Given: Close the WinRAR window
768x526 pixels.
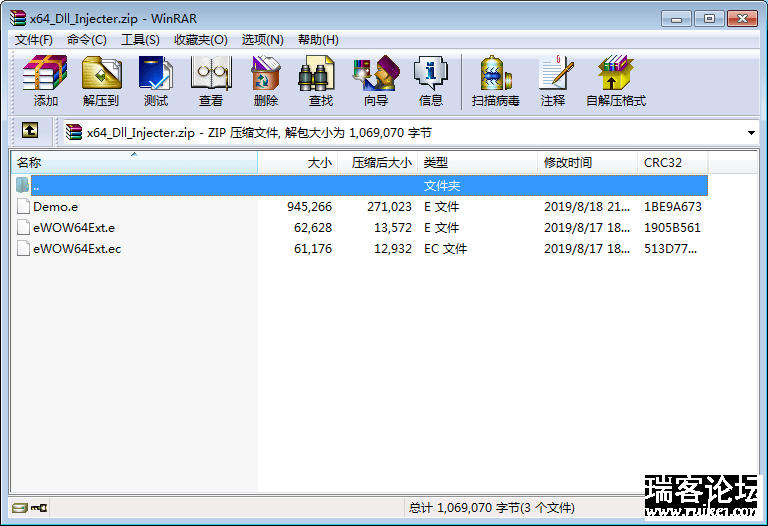Looking at the screenshot, I should click(742, 19).
